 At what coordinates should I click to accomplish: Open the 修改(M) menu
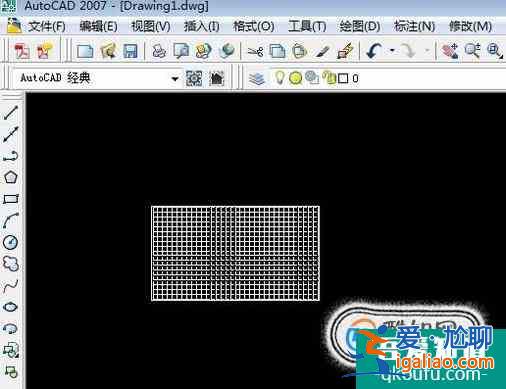click(x=470, y=26)
